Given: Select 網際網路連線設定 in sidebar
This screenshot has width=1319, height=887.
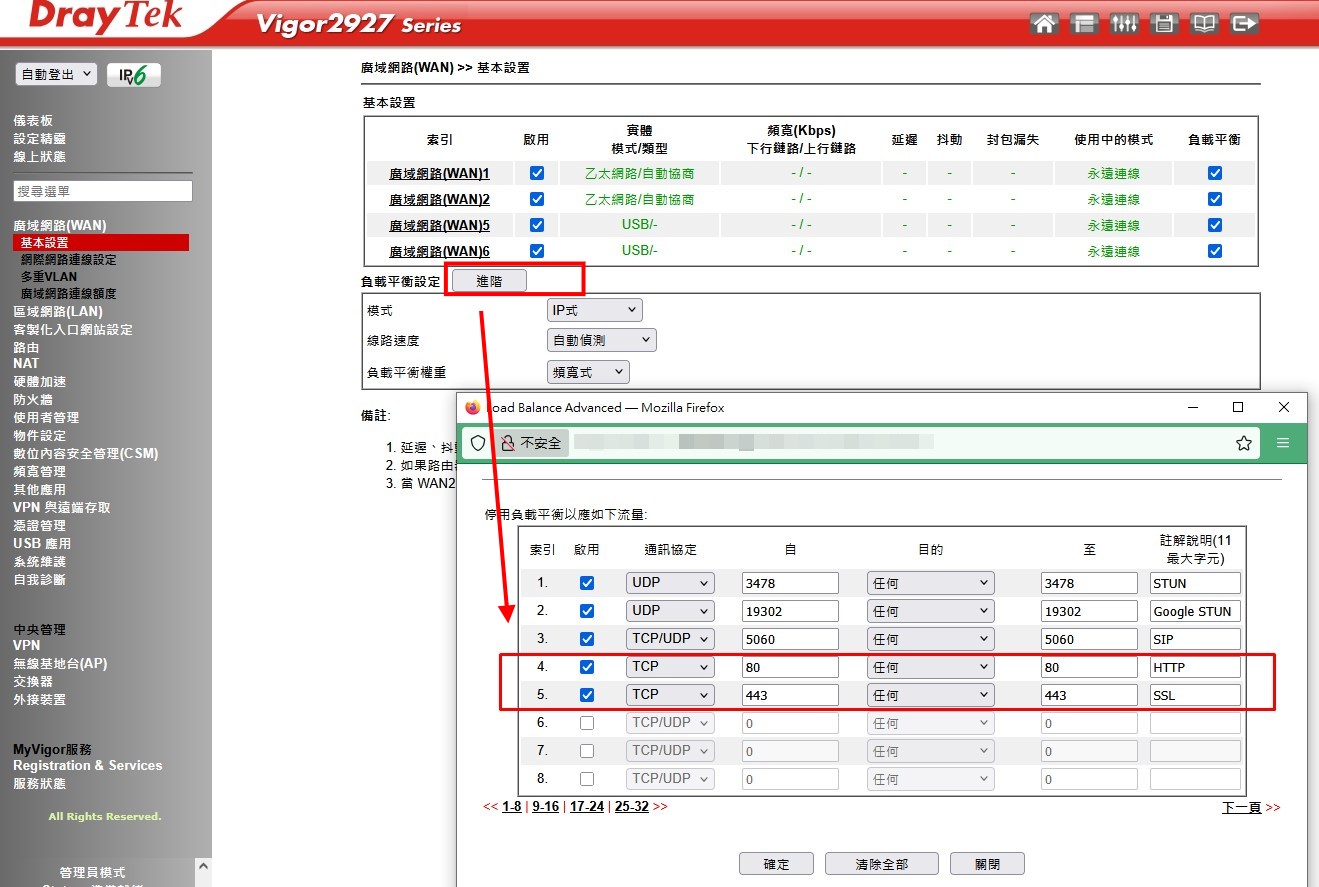Looking at the screenshot, I should tap(68, 260).
